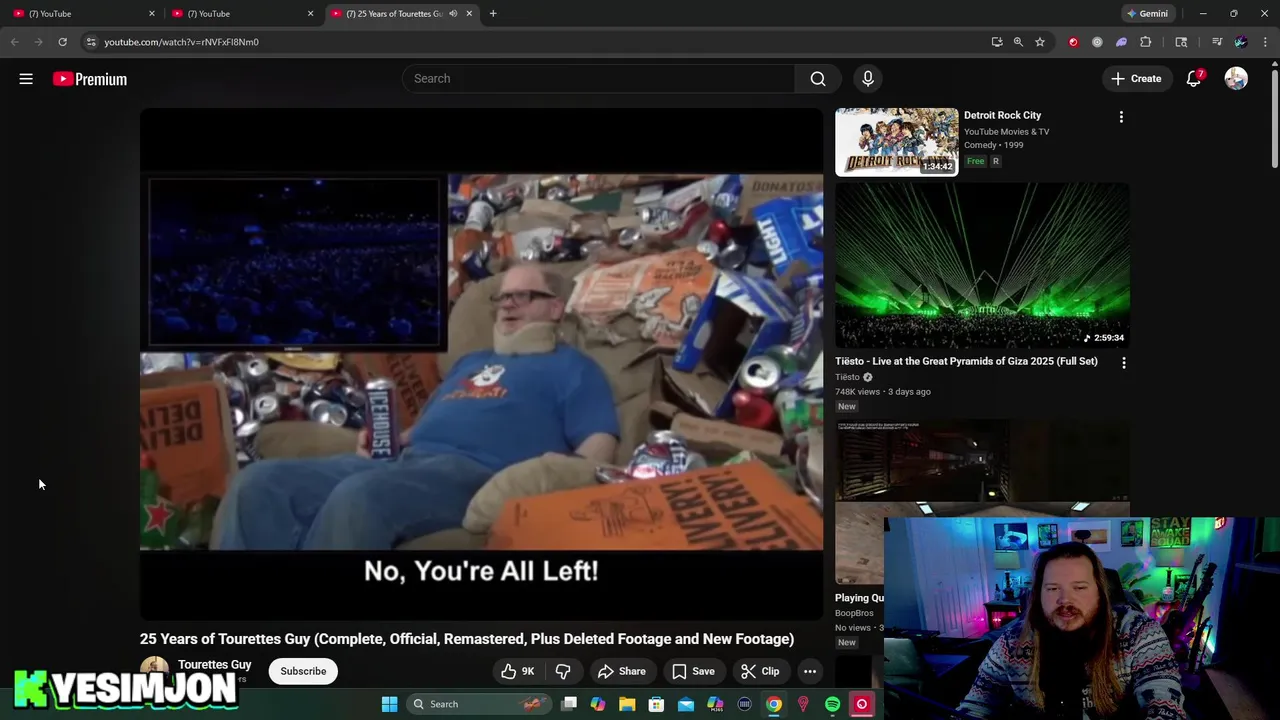Open the Tiësto Live at Pyramids title
This screenshot has width=1280, height=720.
click(966, 361)
